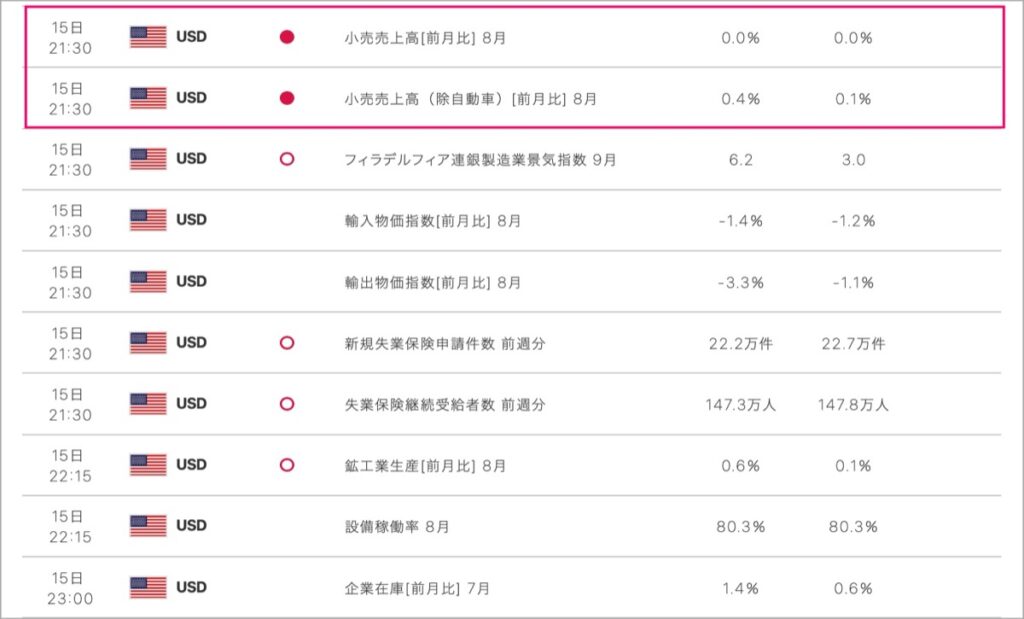The height and width of the screenshot is (619, 1024).
Task: Click the hollow circle beside 鉱工業生産[前月比]
Action: coord(287,465)
